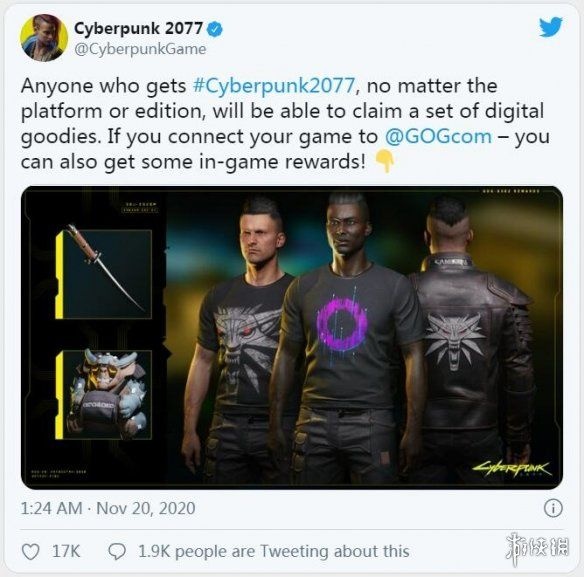Click the pointing-down hand emoji
This screenshot has width=584, height=577.
click(x=384, y=161)
